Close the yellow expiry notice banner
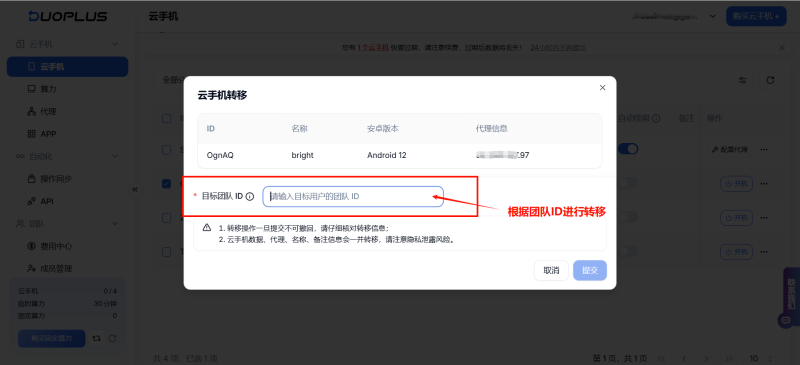Screen dimensions: 800x365 coord(782,47)
